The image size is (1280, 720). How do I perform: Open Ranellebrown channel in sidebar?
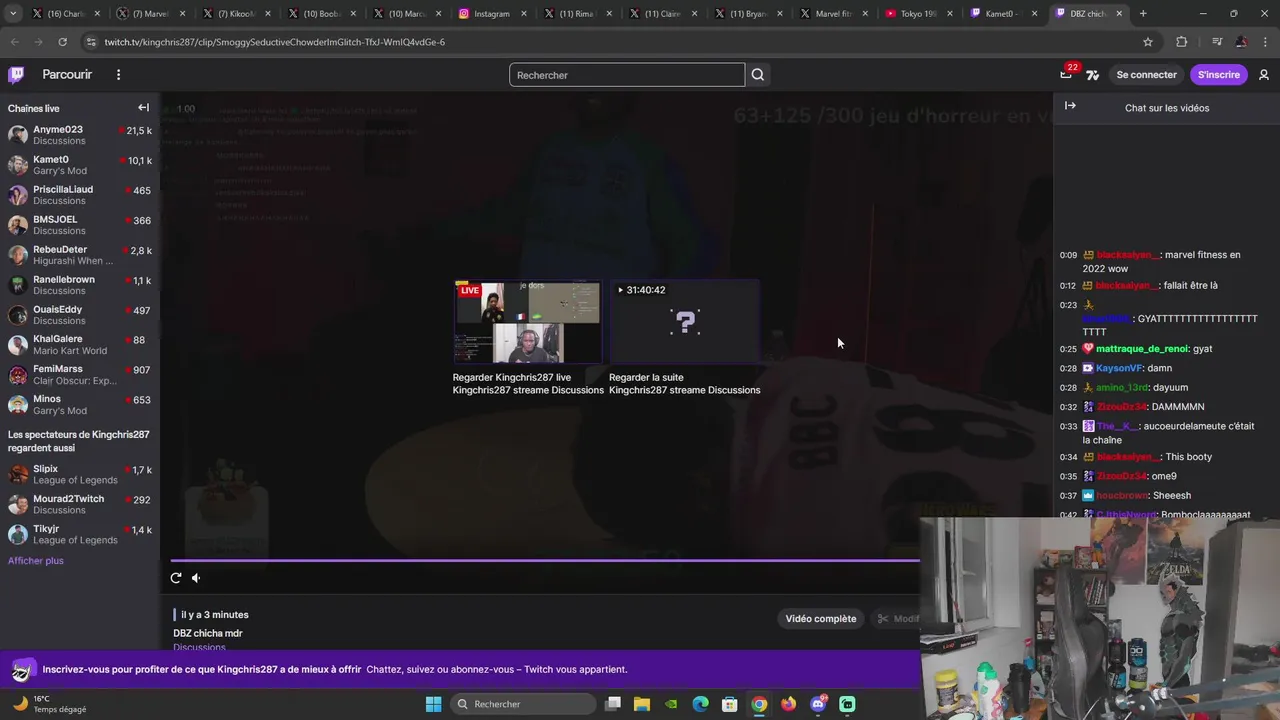(x=80, y=285)
